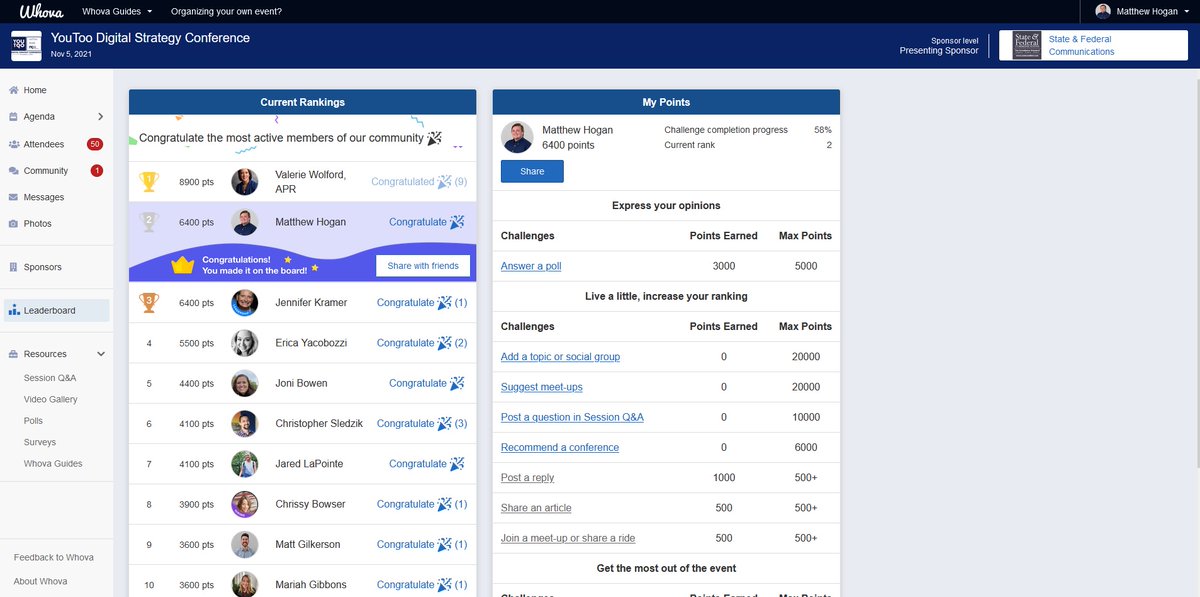Open Post a question in Session Q&A link

click(572, 417)
